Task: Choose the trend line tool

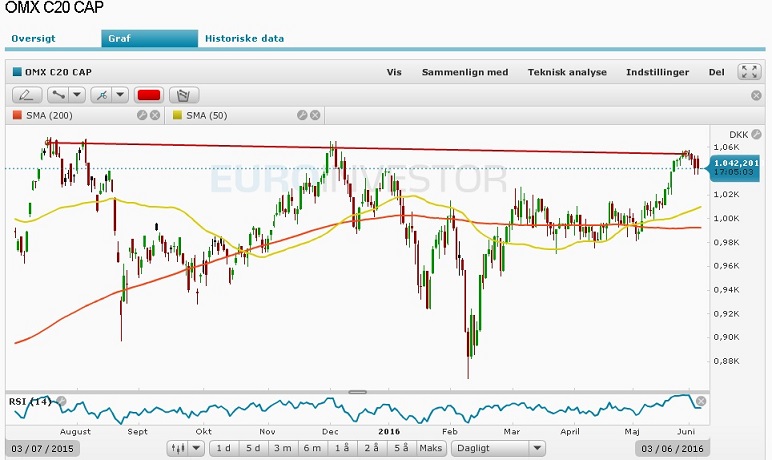Action: pyautogui.click(x=59, y=95)
